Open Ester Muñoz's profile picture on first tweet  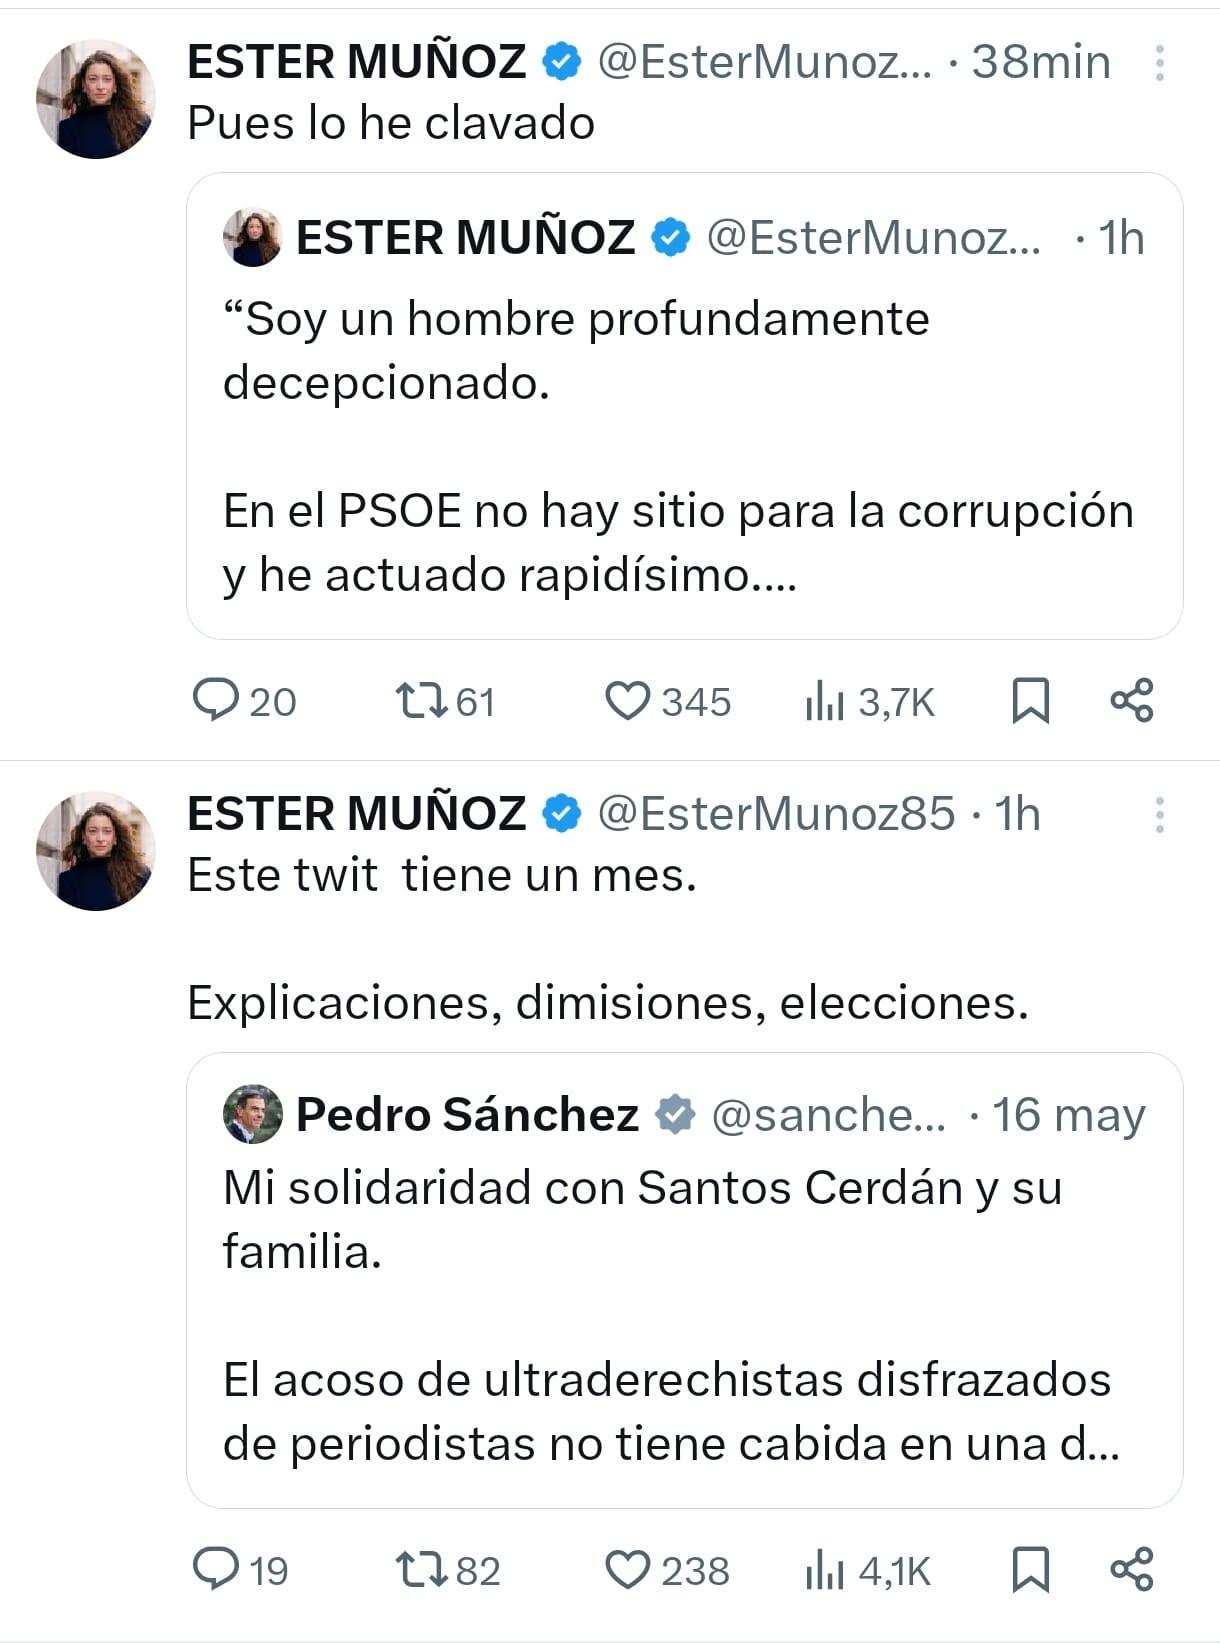point(95,98)
